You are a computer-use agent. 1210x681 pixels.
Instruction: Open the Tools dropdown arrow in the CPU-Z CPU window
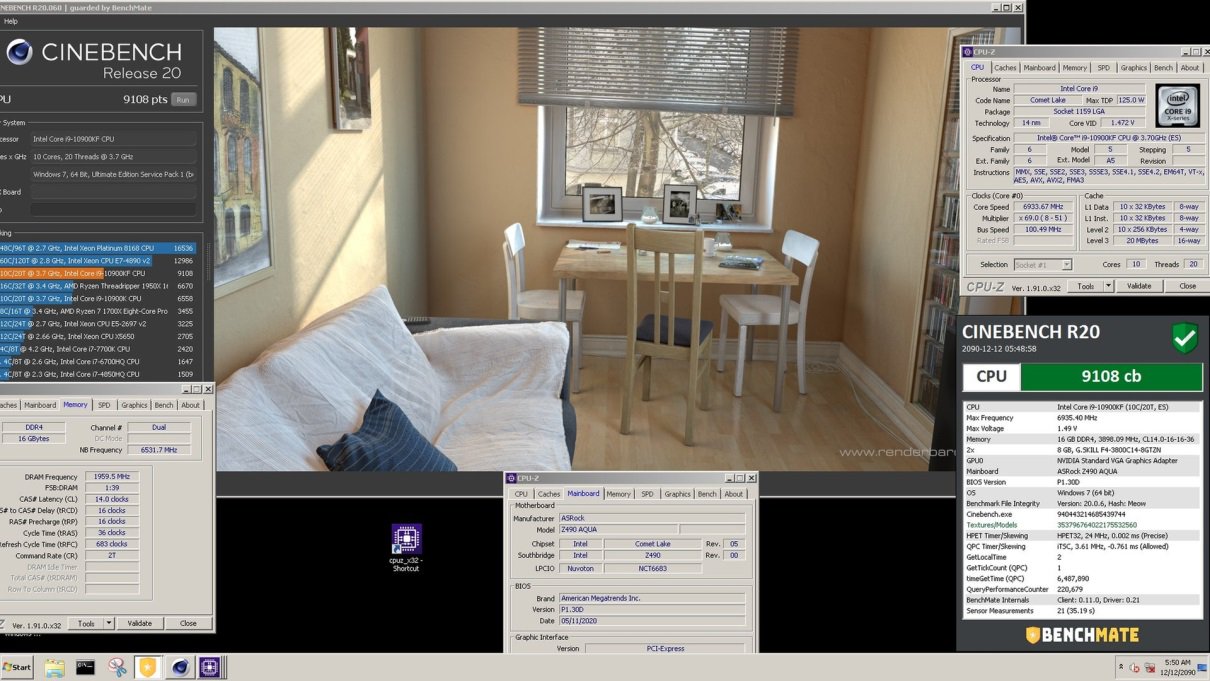click(x=1107, y=286)
